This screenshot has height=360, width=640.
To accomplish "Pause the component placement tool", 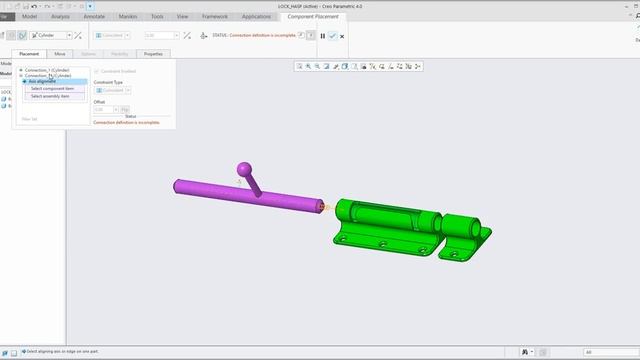I will click(x=322, y=36).
